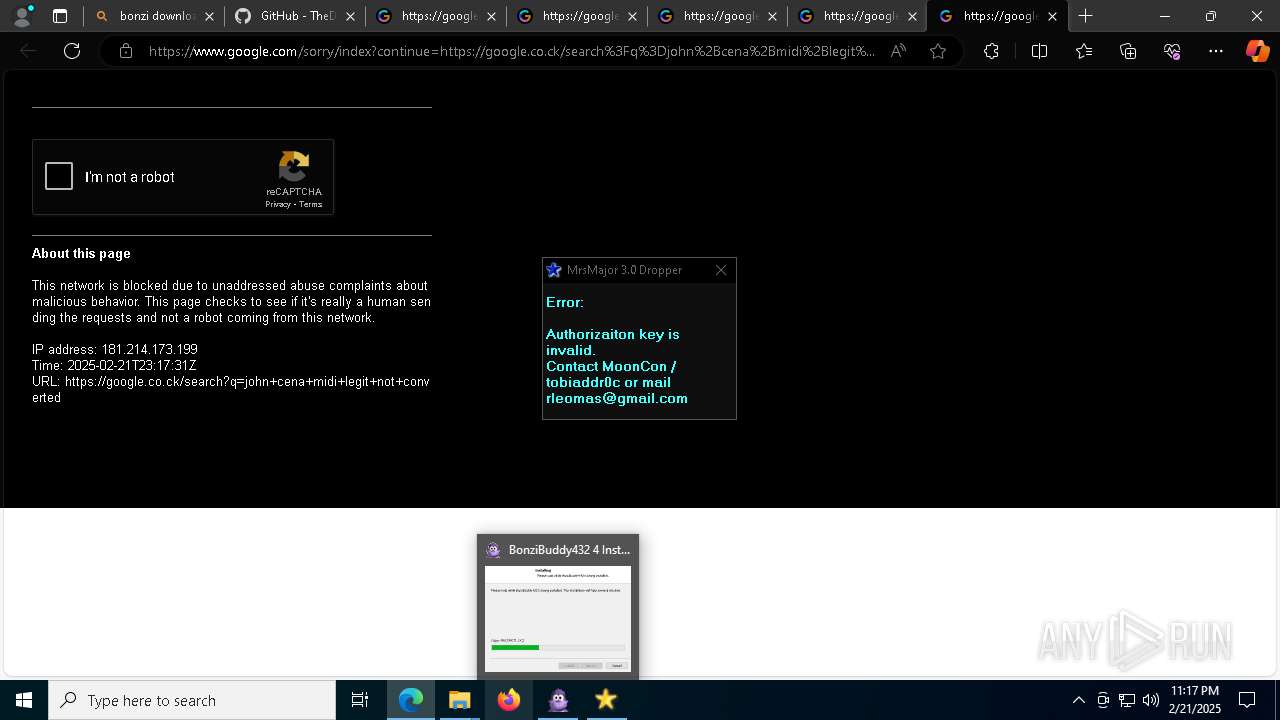Click the MrsMajor dropper star title icon
This screenshot has height=720, width=1280.
554,270
